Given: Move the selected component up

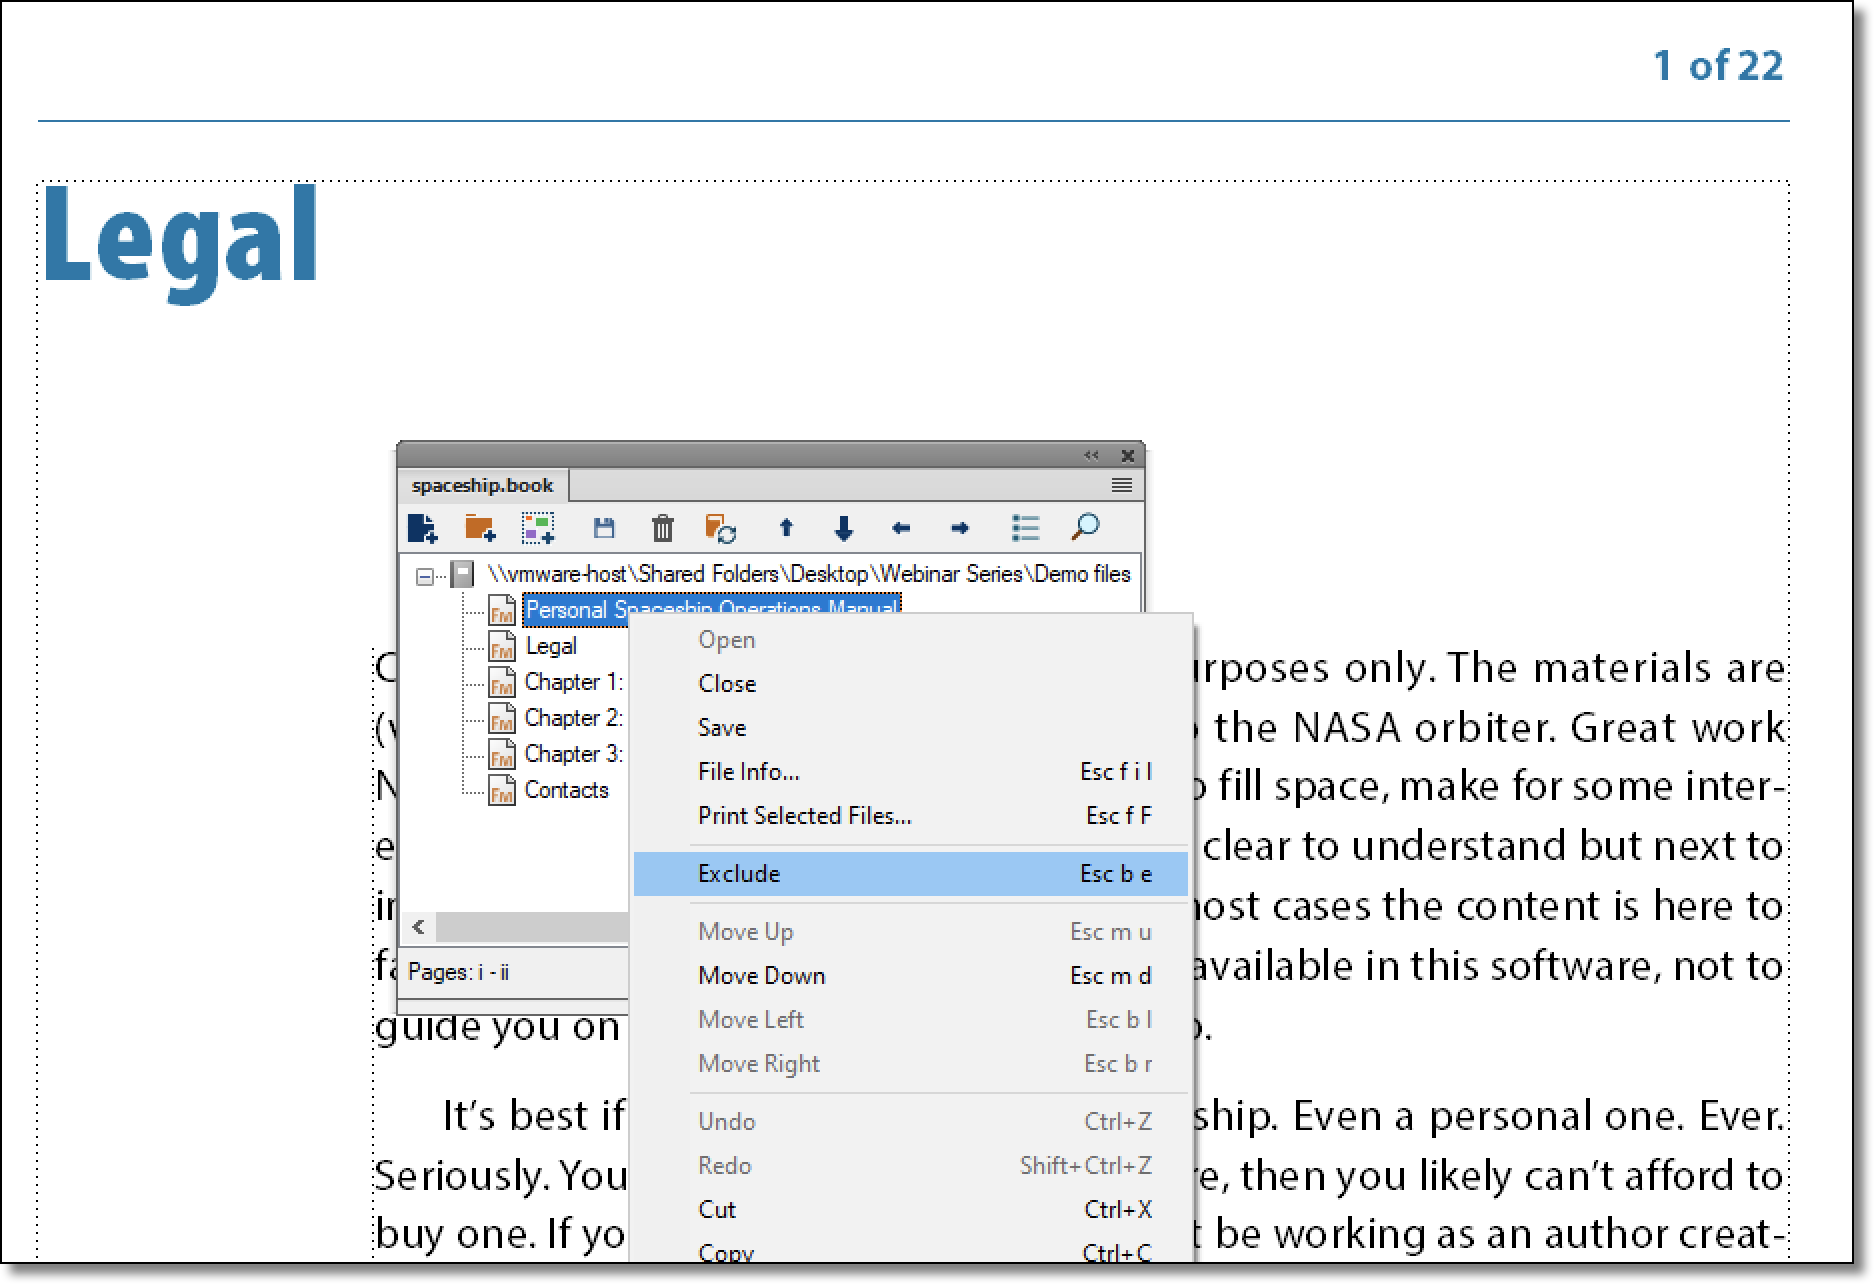Looking at the screenshot, I should (x=788, y=528).
